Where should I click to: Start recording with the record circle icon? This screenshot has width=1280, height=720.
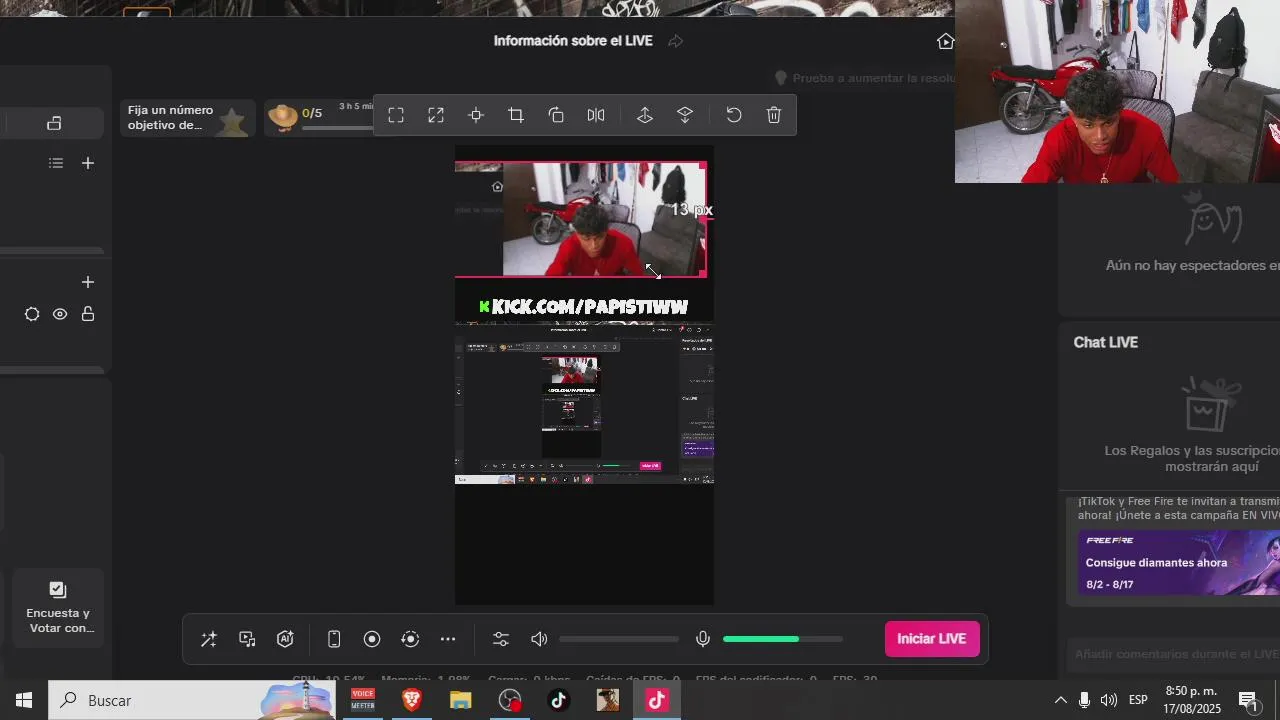coord(372,639)
